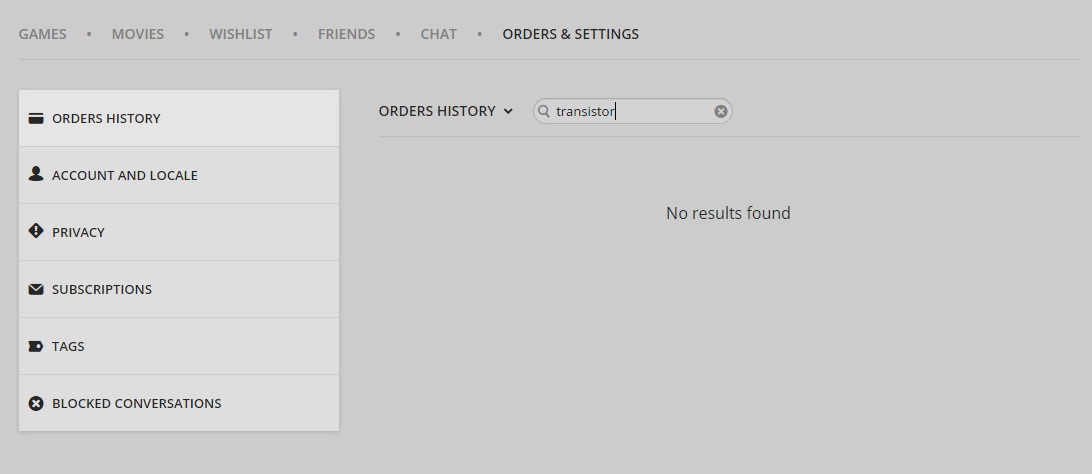Go to the Games tab
This screenshot has width=1092, height=474.
click(x=42, y=34)
